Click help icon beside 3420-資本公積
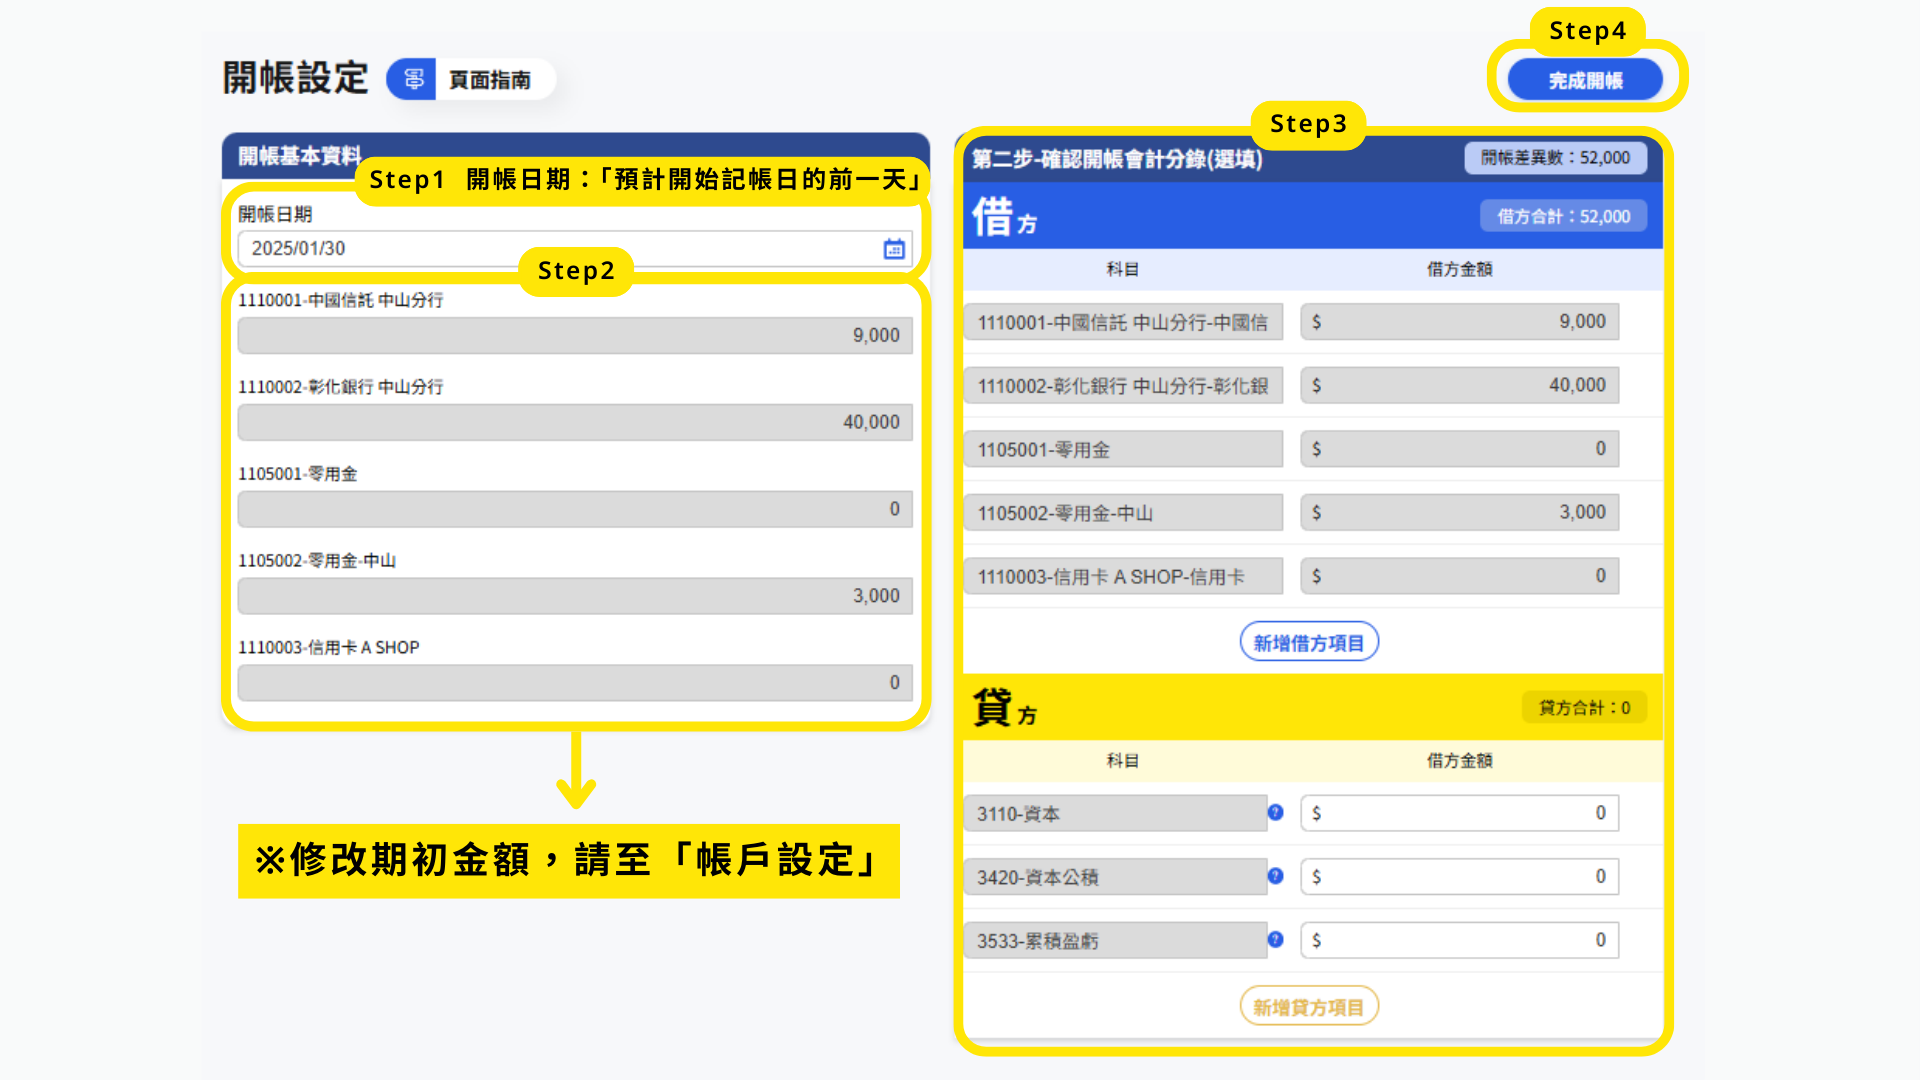The width and height of the screenshot is (1920, 1080). click(1275, 876)
